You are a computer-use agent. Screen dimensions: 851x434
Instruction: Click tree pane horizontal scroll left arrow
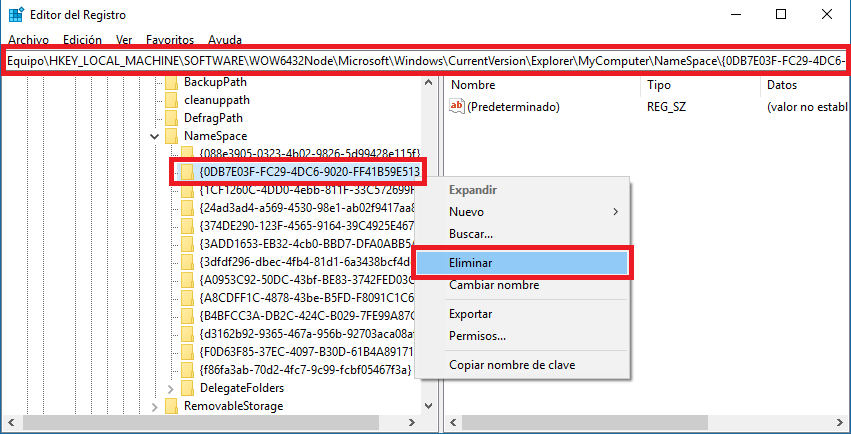click(10, 422)
